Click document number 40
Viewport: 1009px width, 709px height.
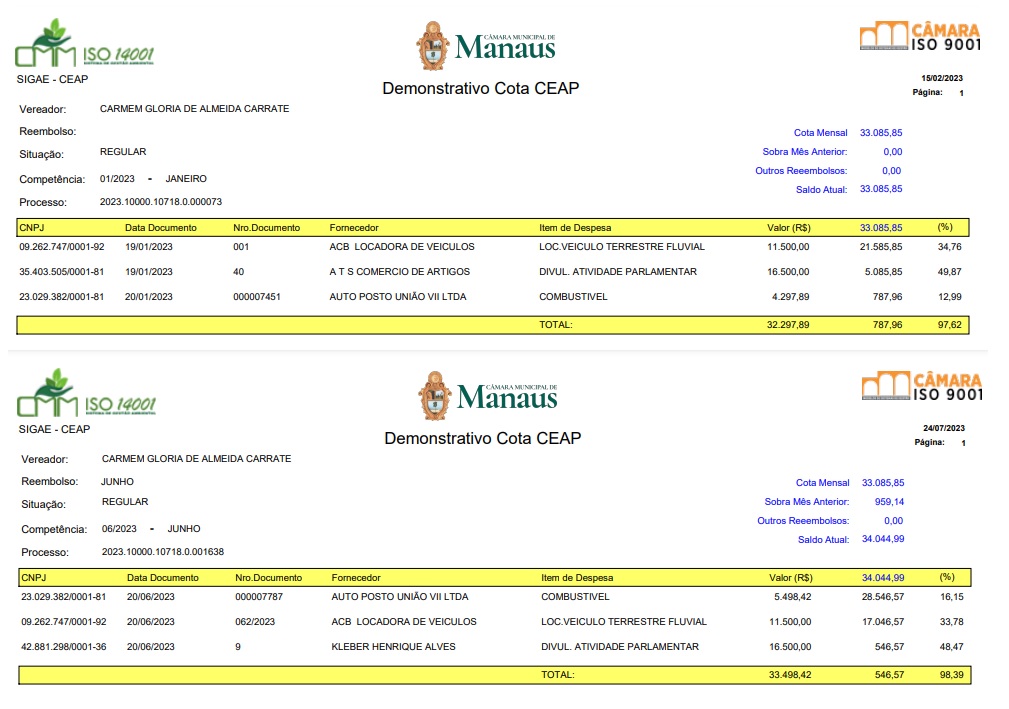click(238, 272)
